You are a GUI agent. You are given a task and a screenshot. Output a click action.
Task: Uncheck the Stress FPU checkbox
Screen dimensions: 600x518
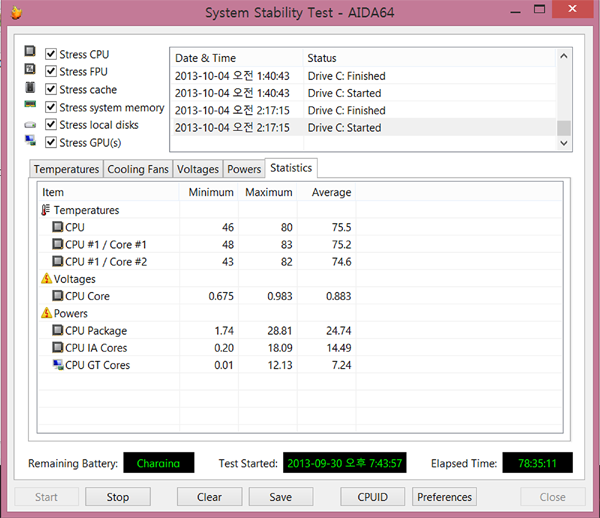51,71
